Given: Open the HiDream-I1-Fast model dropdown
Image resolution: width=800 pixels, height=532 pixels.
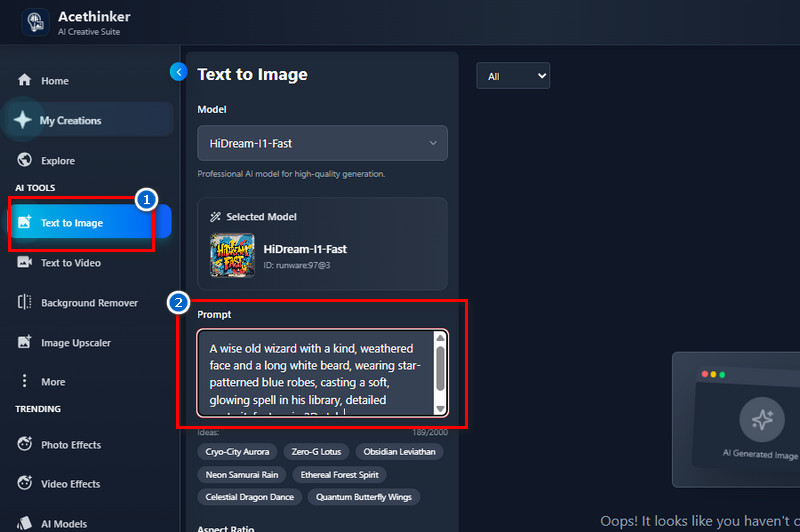Looking at the screenshot, I should click(x=322, y=143).
